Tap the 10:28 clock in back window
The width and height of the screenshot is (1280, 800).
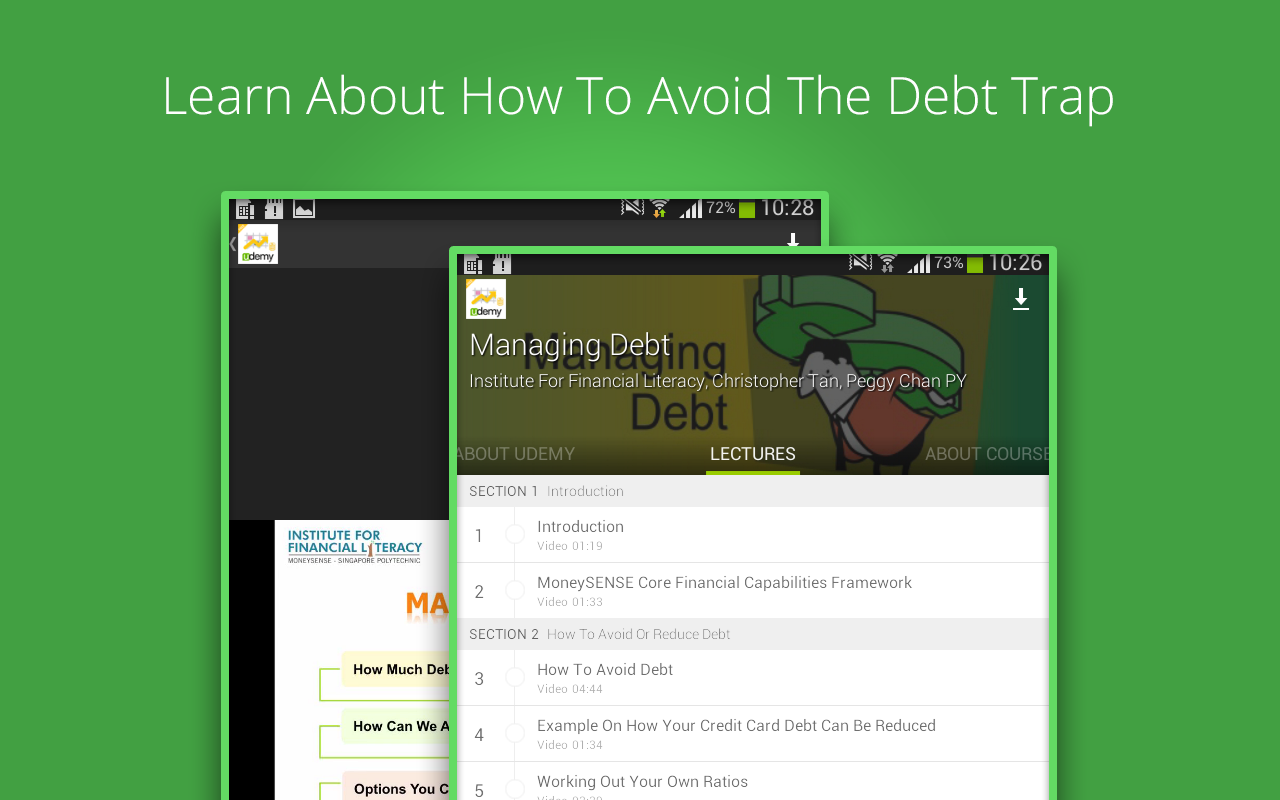point(787,208)
